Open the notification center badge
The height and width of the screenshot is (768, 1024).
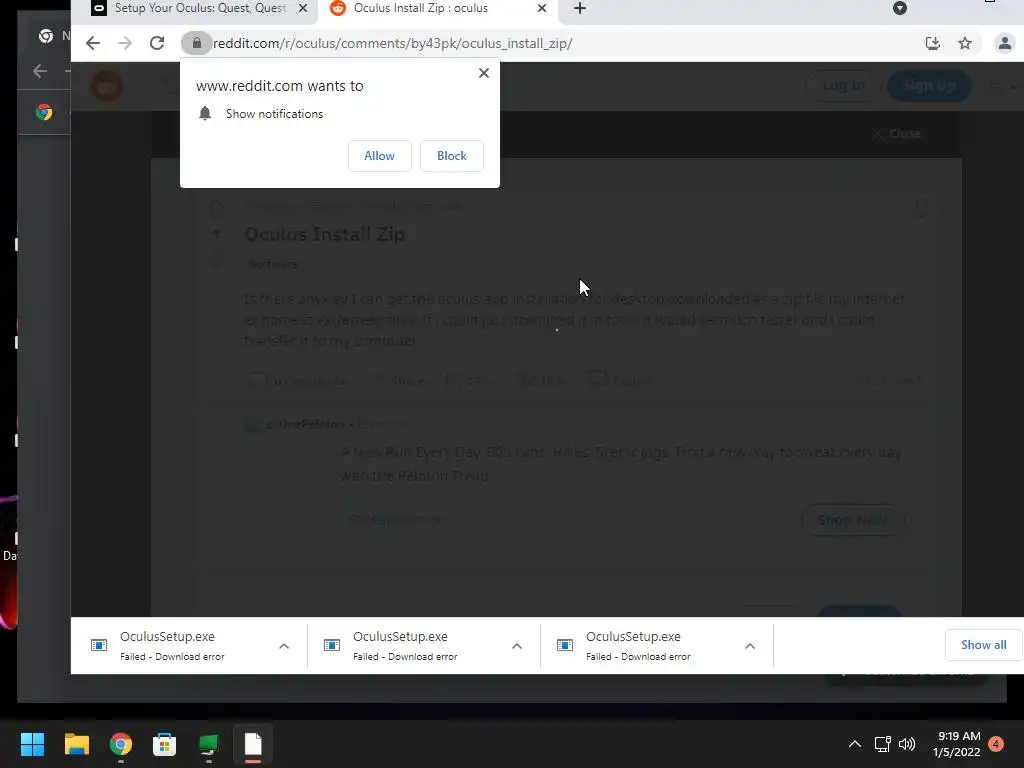pyautogui.click(x=996, y=744)
